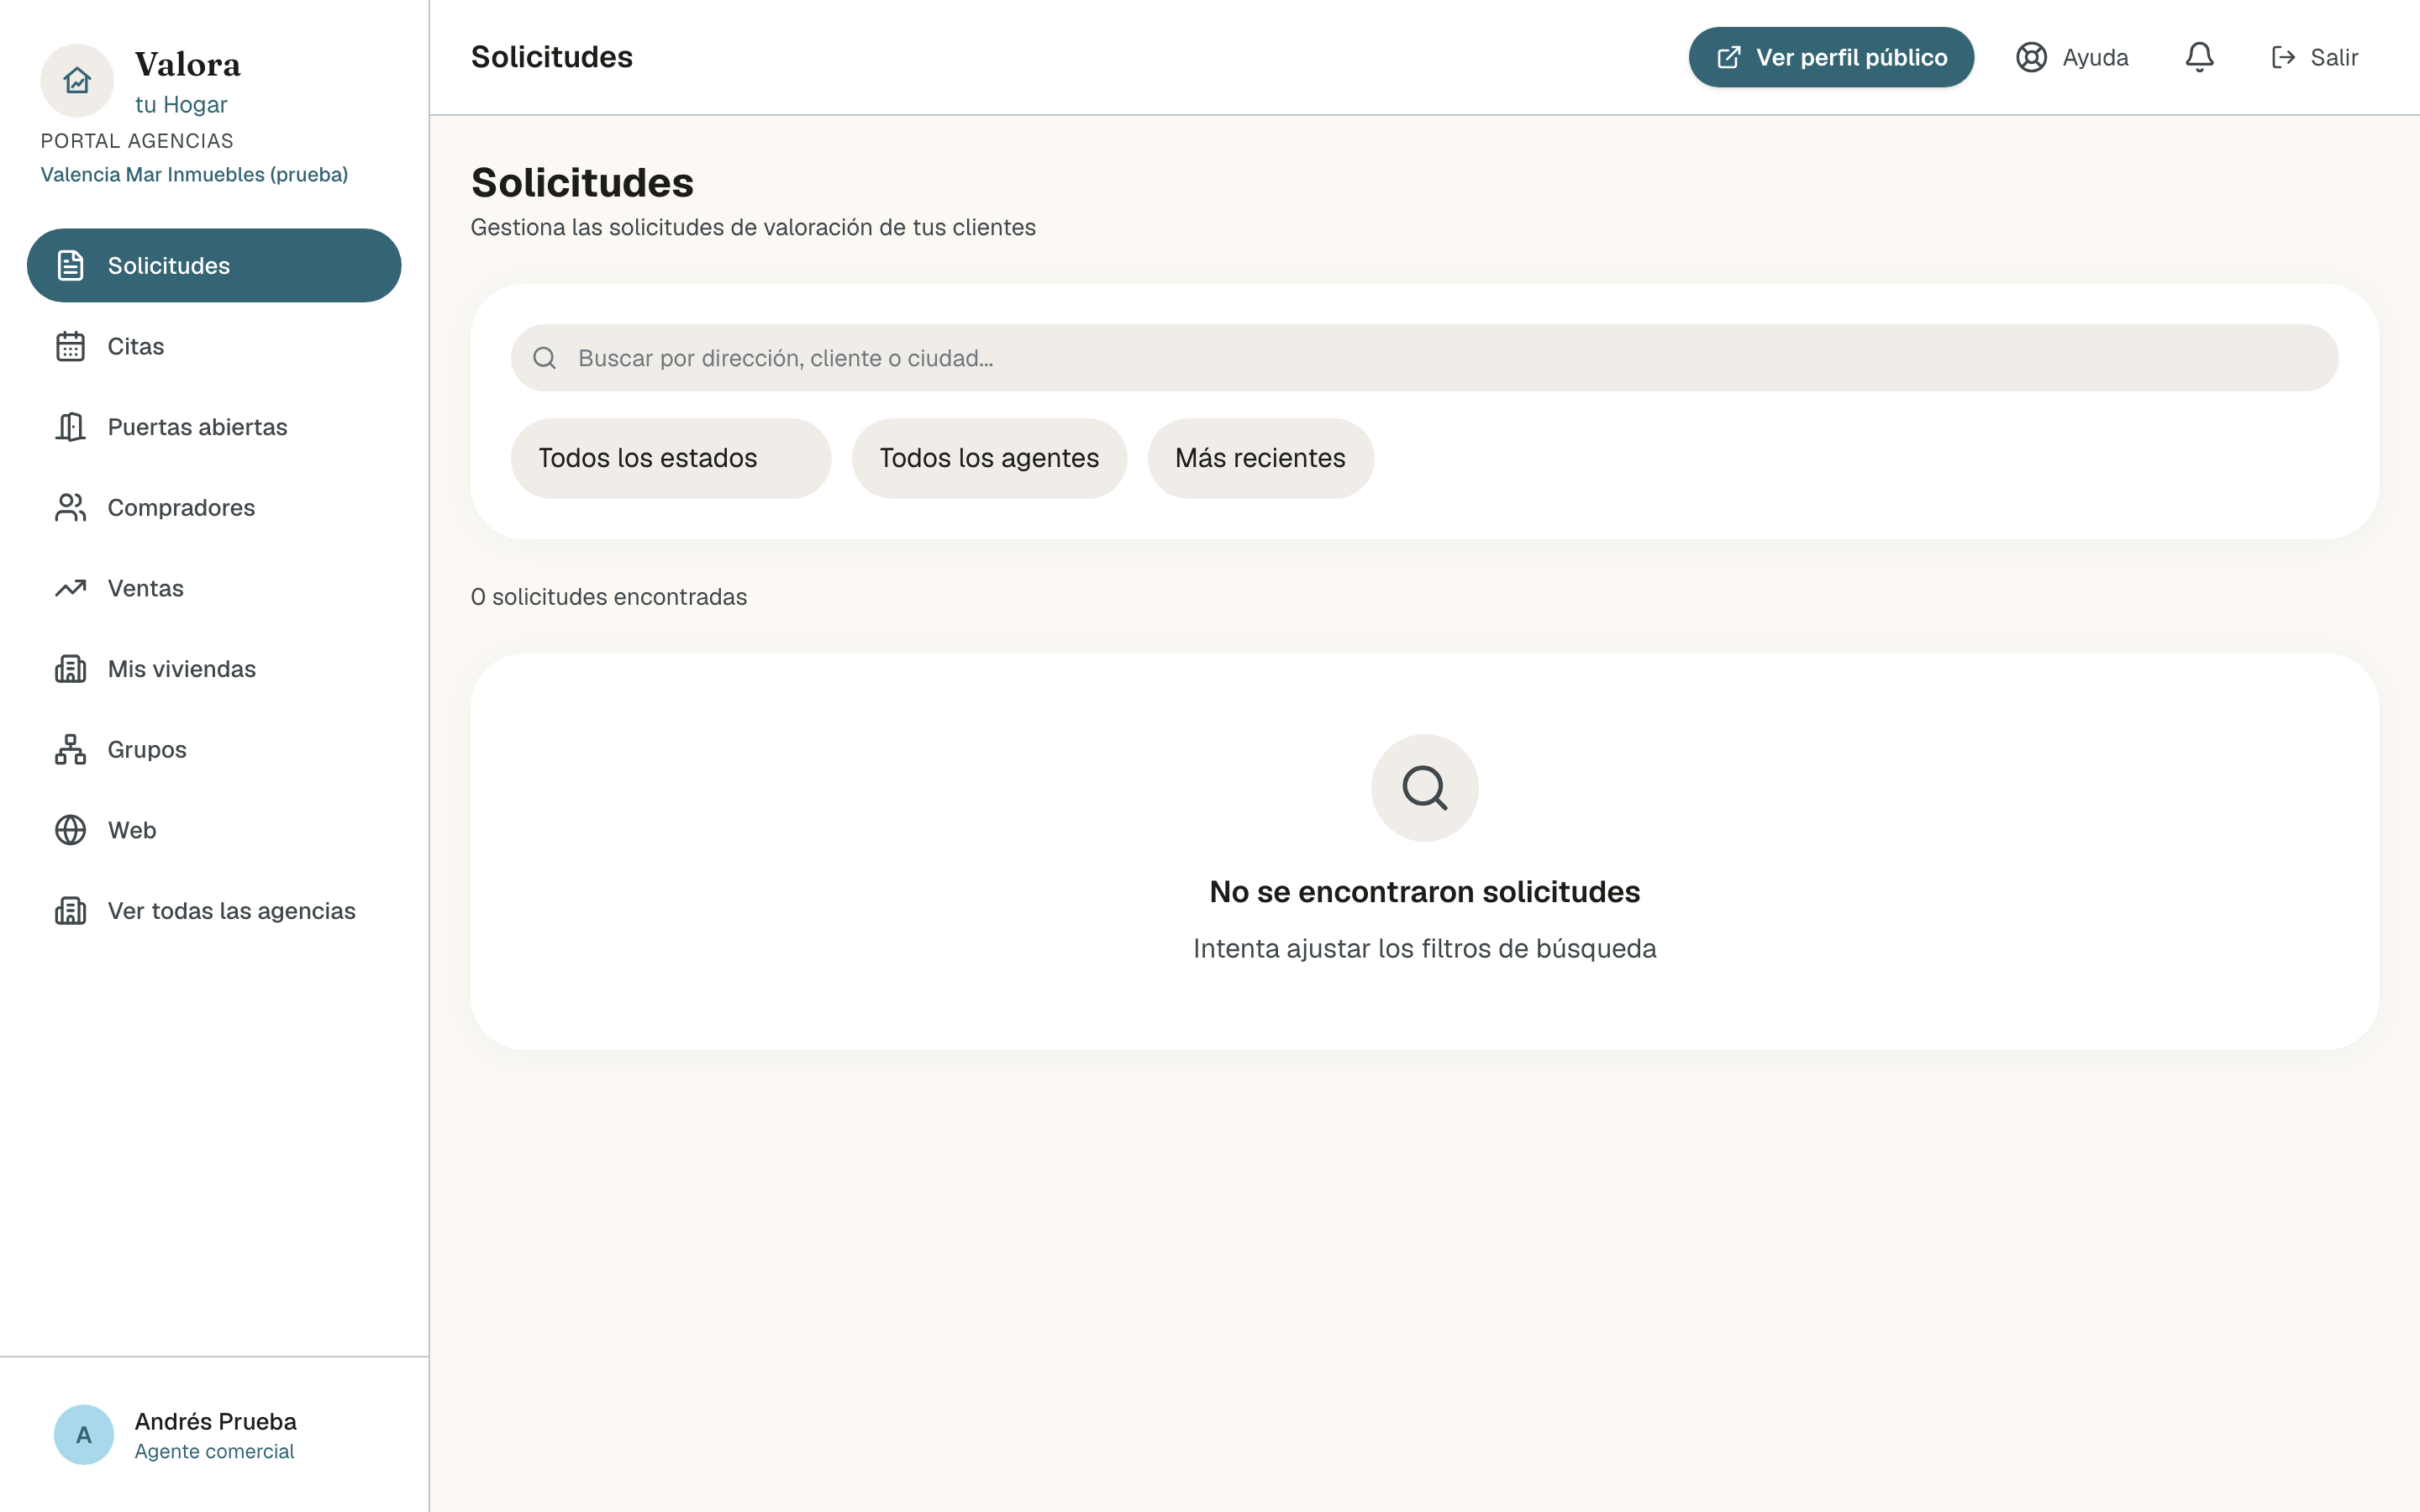Click Valencia Mar Inmuebles (prueba) agency link
Viewport: 2420px width, 1512px height.
click(x=194, y=175)
